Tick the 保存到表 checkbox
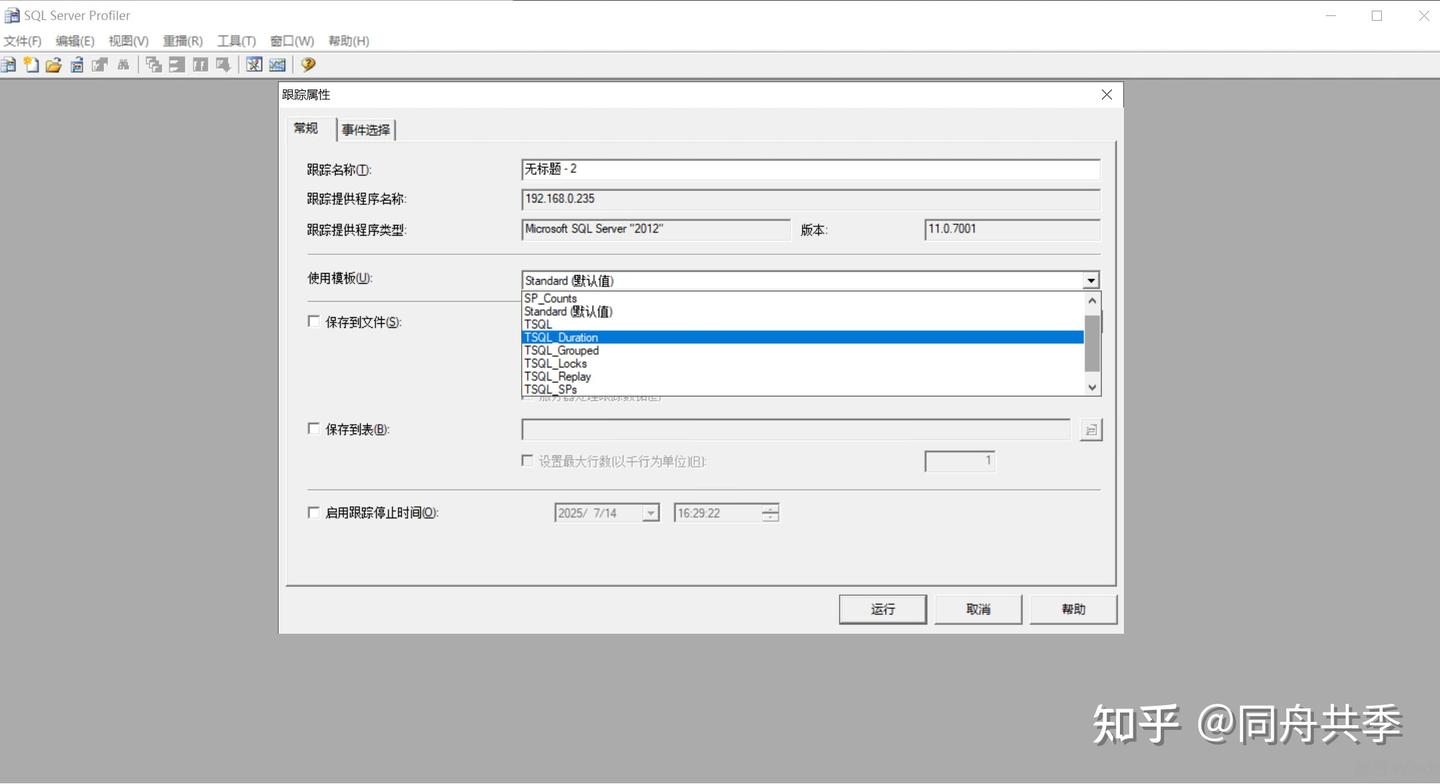1440x784 pixels. pos(314,429)
